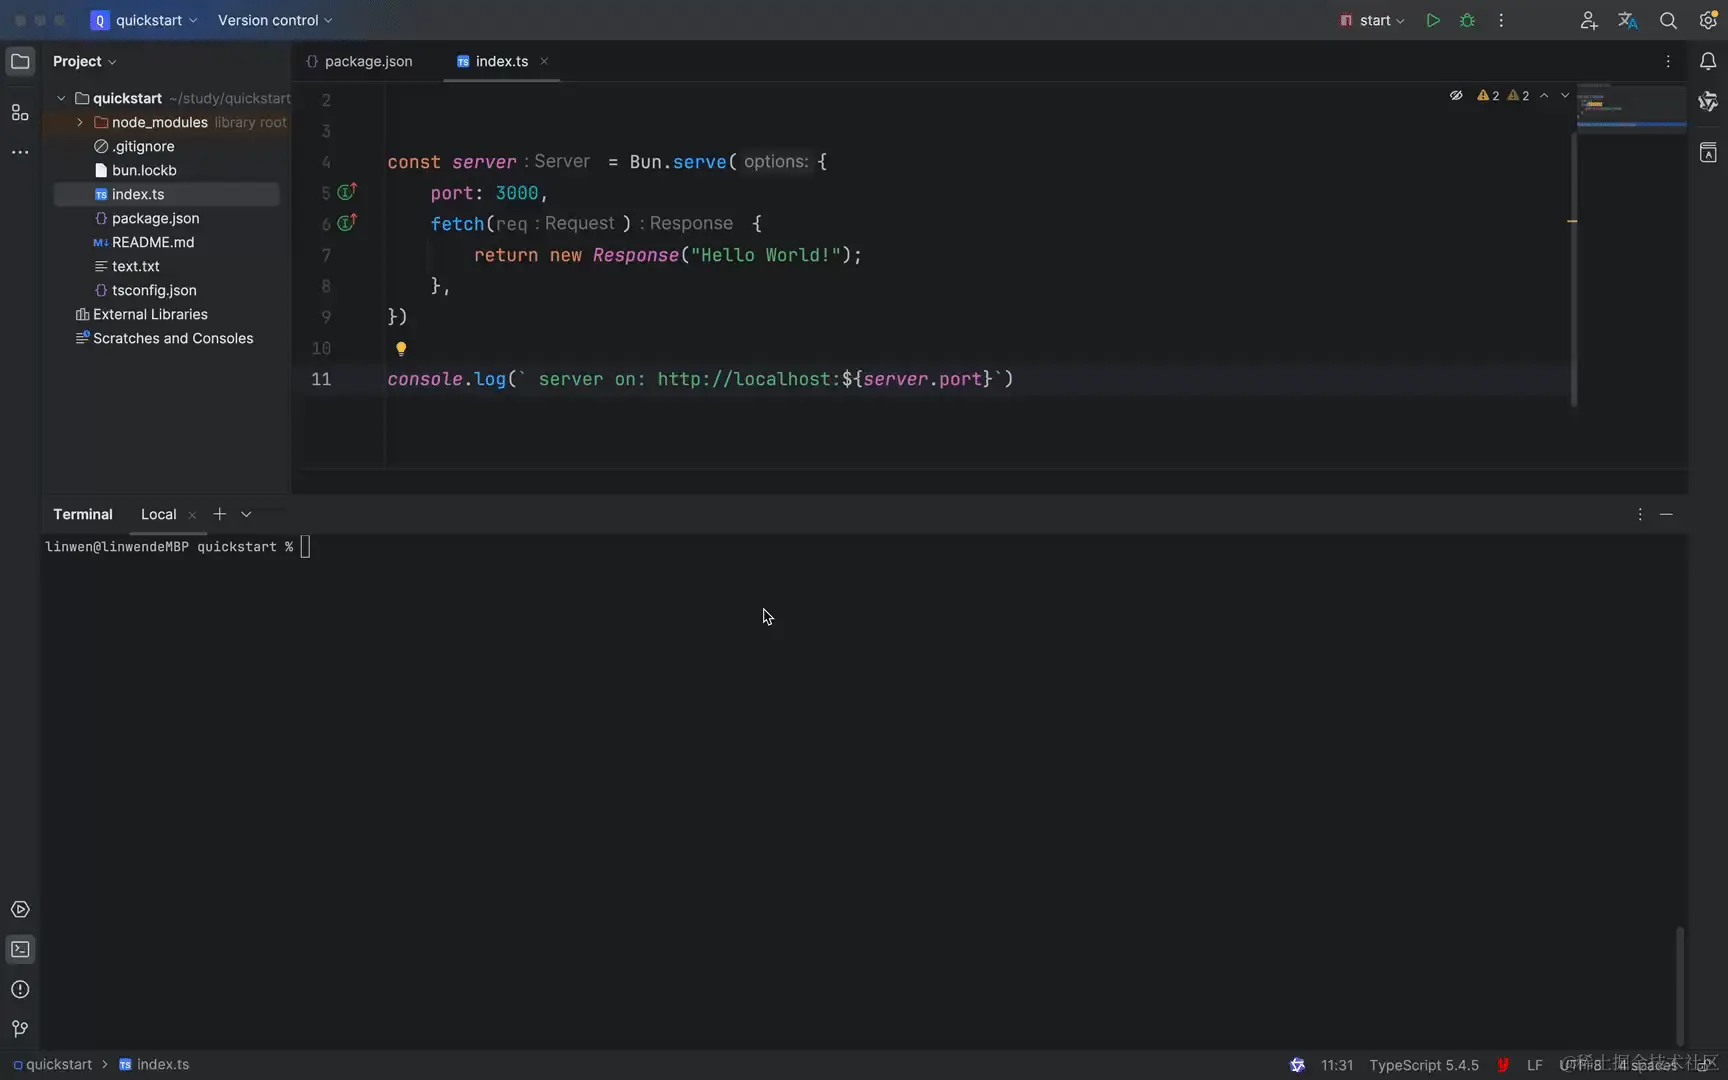The height and width of the screenshot is (1080, 1728).
Task: Click the terminal command prompt input
Action: coord(306,546)
